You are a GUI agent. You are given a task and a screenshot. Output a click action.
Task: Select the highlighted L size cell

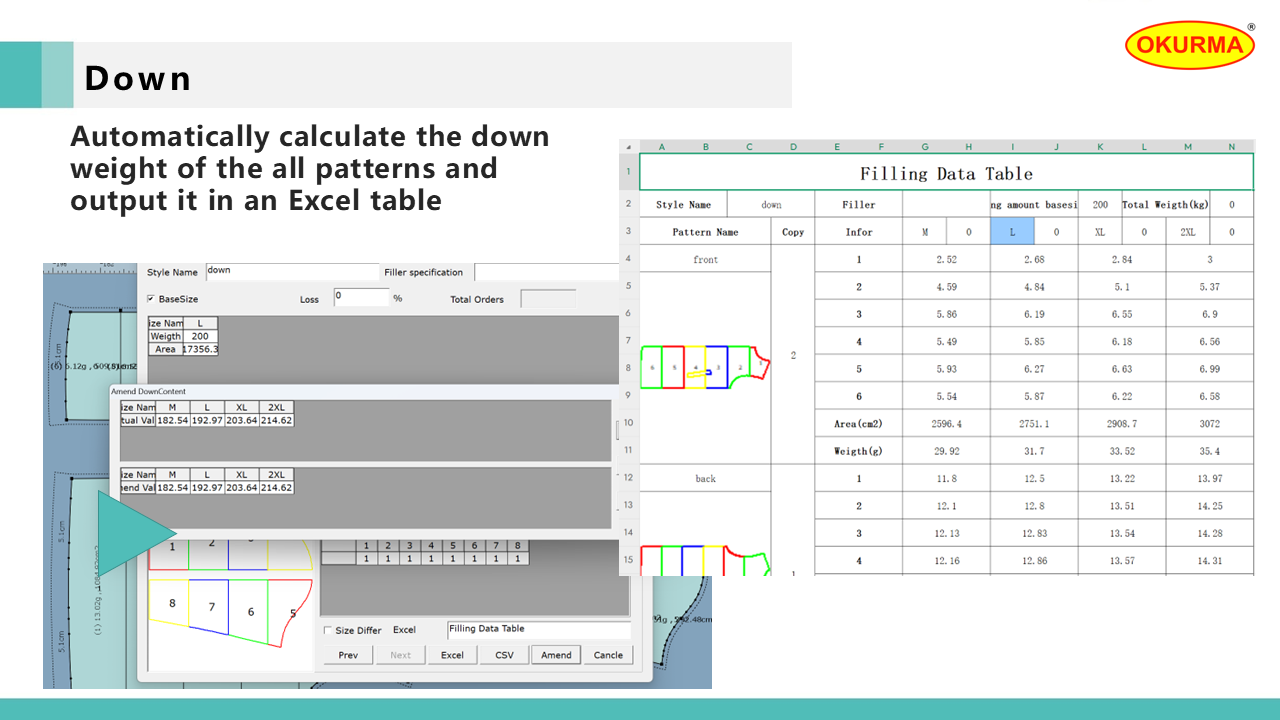coord(1012,232)
